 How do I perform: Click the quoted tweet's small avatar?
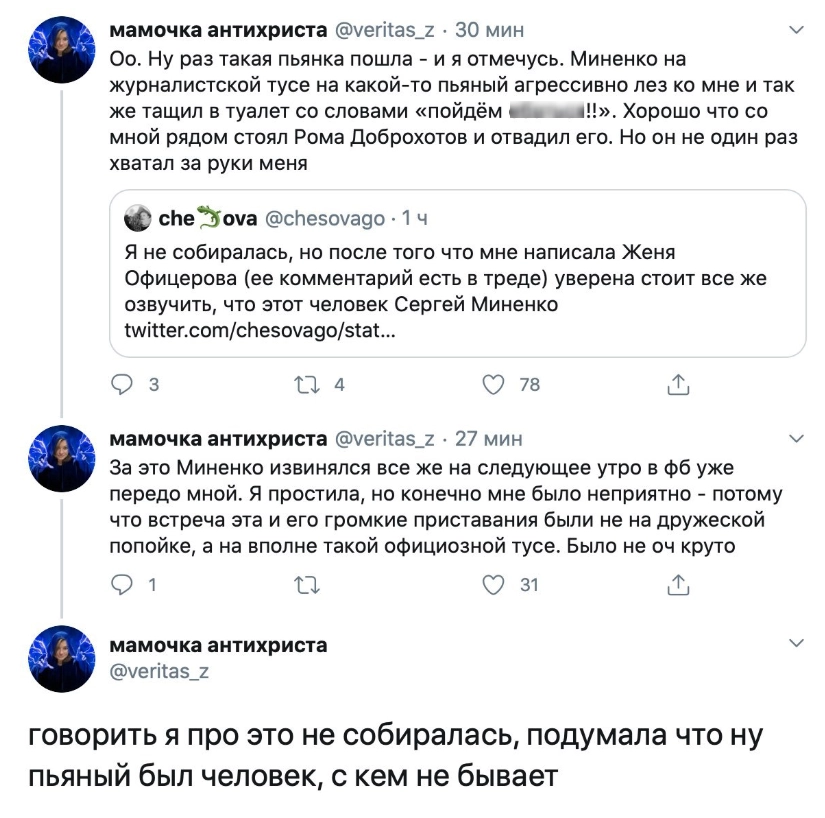(137, 217)
